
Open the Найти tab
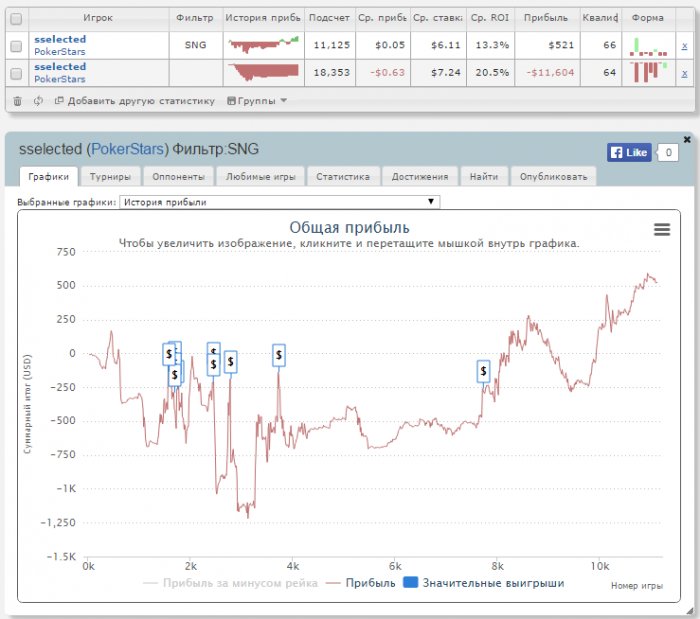[x=483, y=177]
